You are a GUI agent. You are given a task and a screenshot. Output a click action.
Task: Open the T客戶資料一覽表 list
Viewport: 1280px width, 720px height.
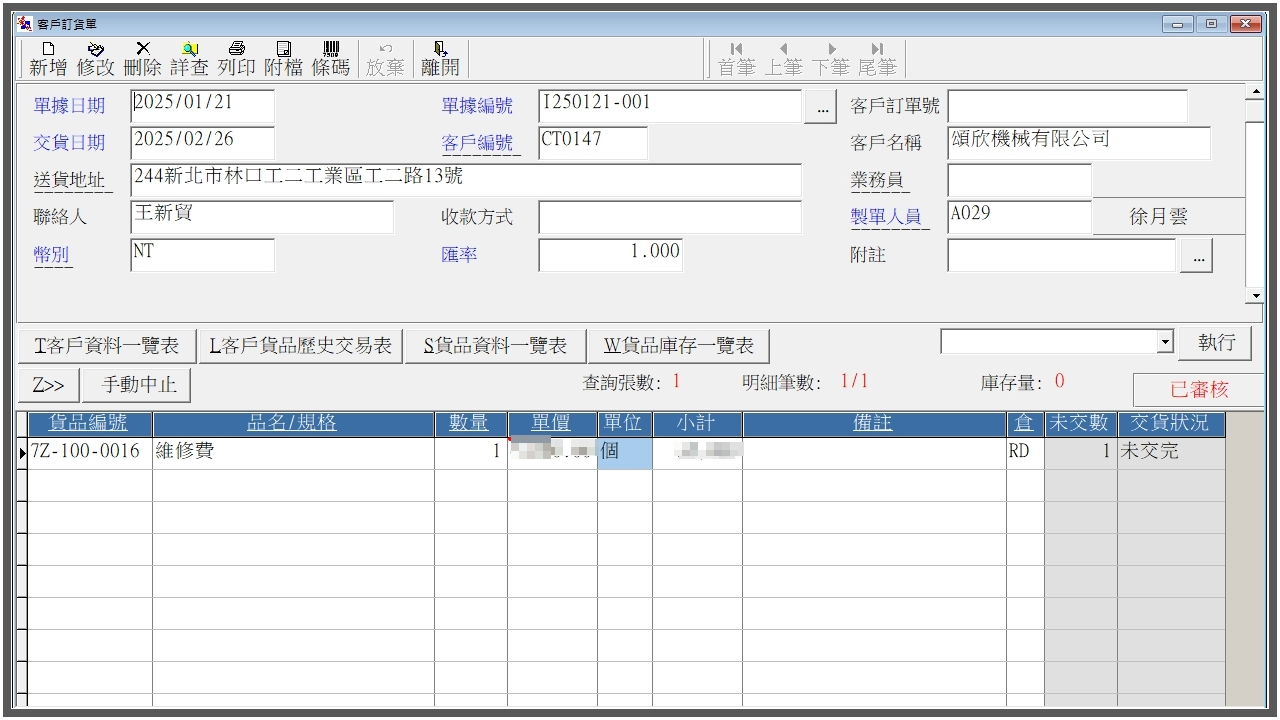point(106,346)
